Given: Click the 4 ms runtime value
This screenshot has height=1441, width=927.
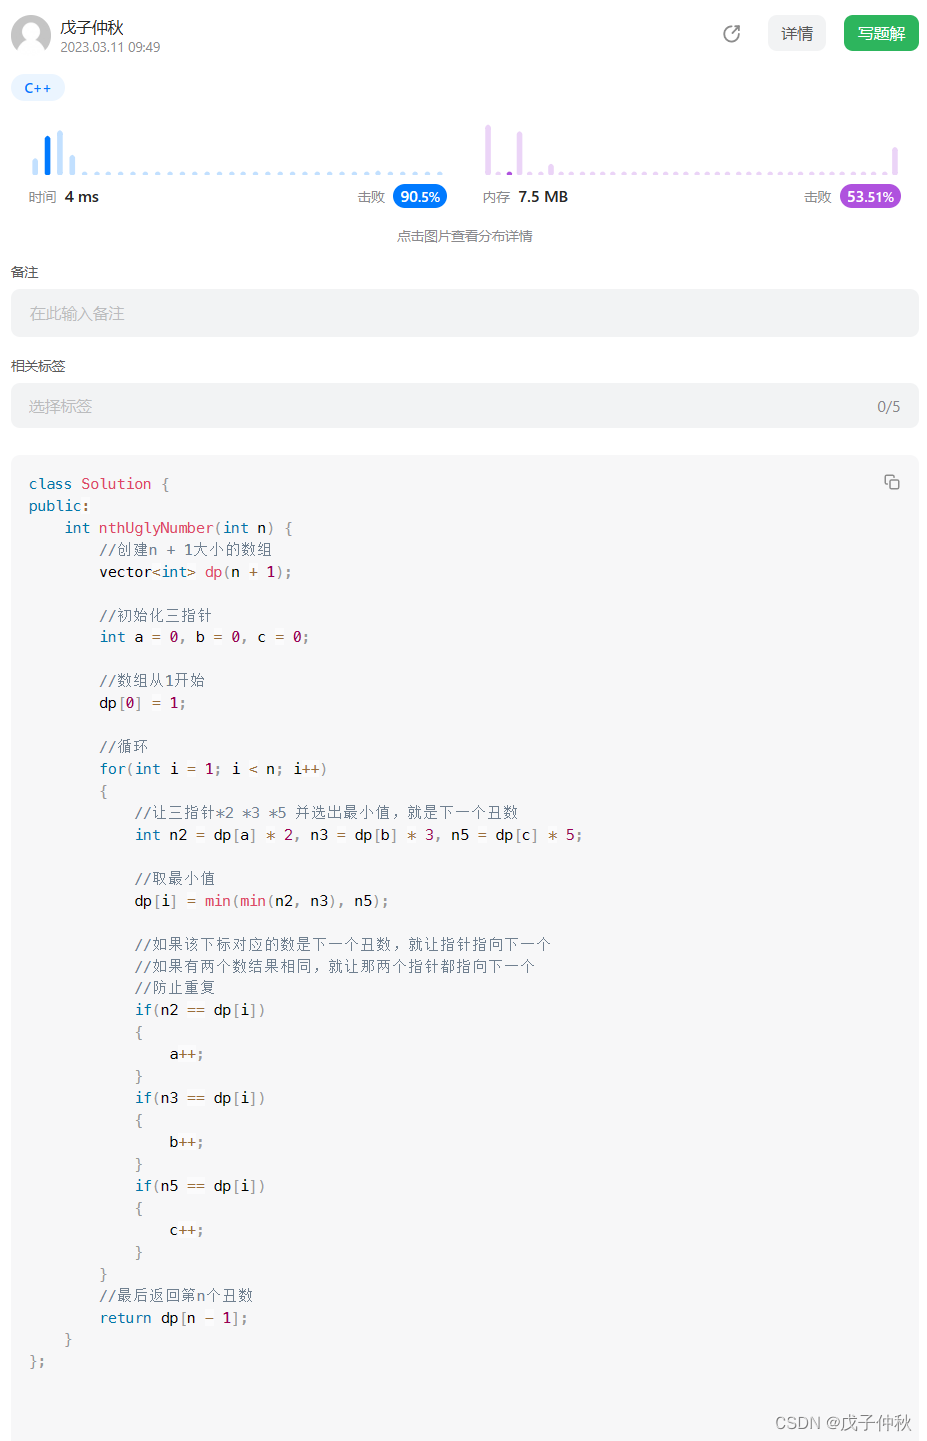Looking at the screenshot, I should tap(82, 197).
